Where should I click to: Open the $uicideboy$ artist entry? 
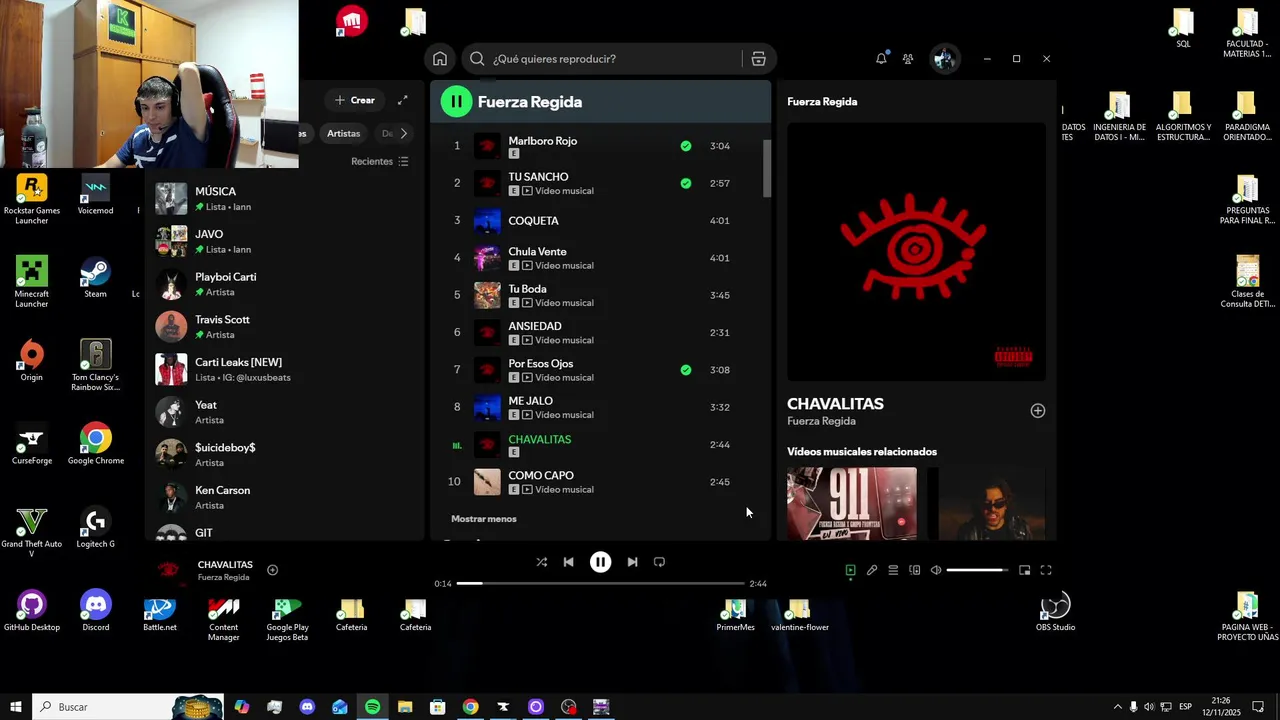pos(285,454)
